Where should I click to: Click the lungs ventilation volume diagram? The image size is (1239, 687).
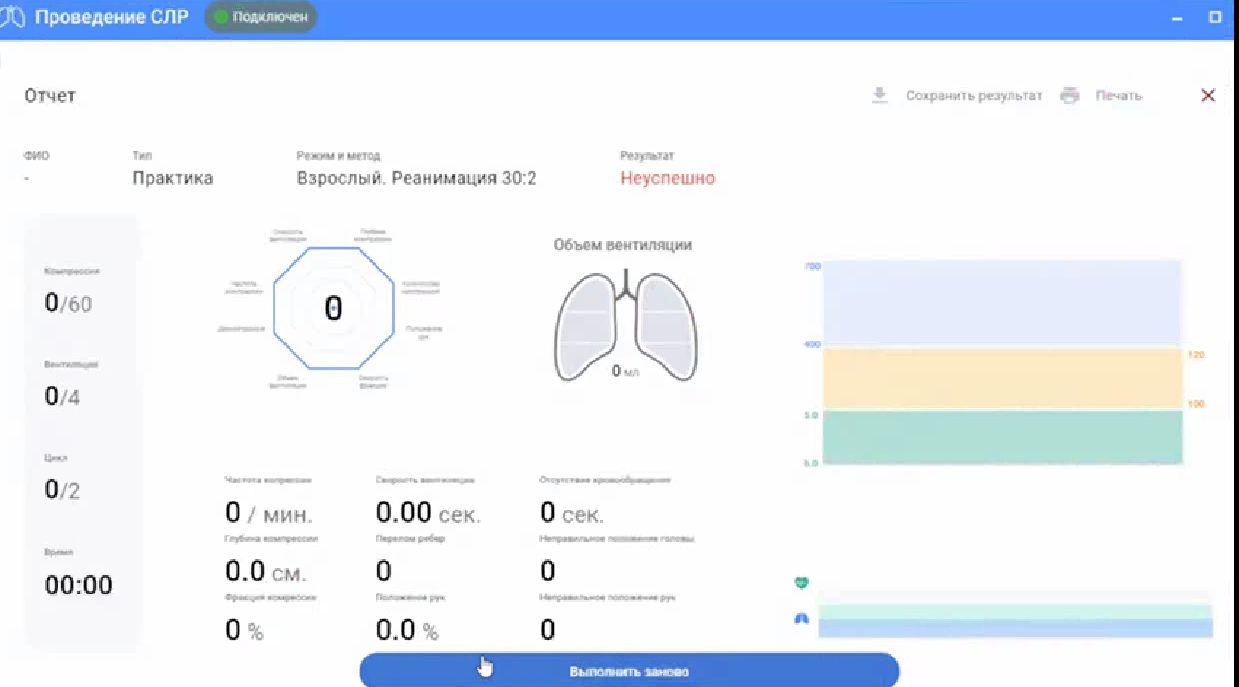622,325
